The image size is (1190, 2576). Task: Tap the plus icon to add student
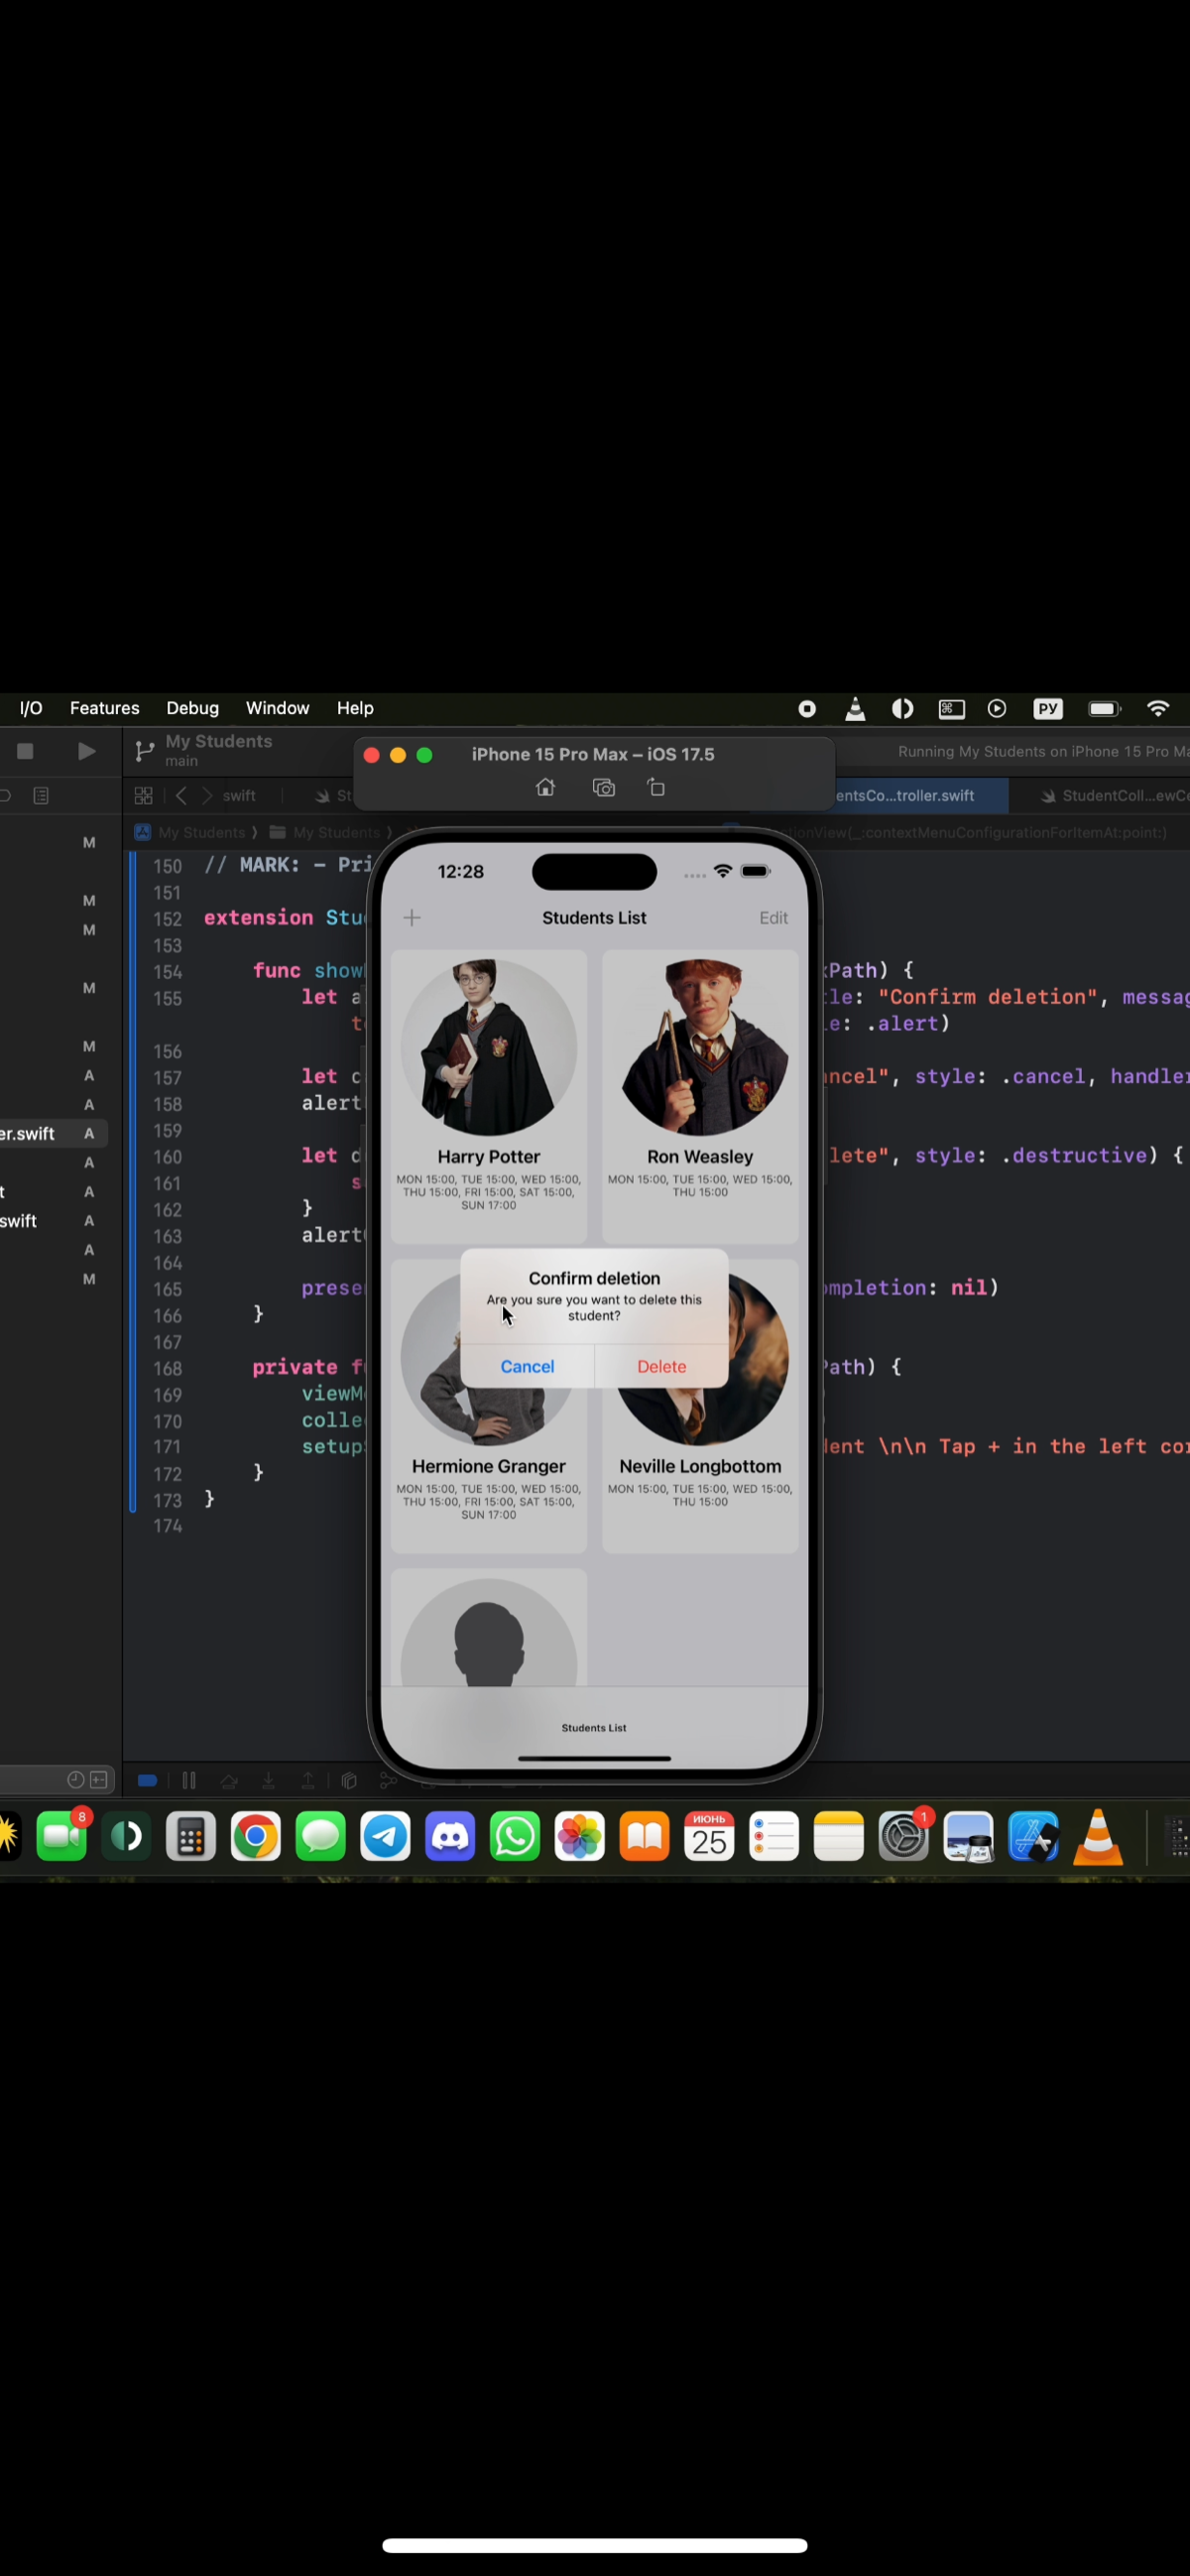tap(412, 917)
